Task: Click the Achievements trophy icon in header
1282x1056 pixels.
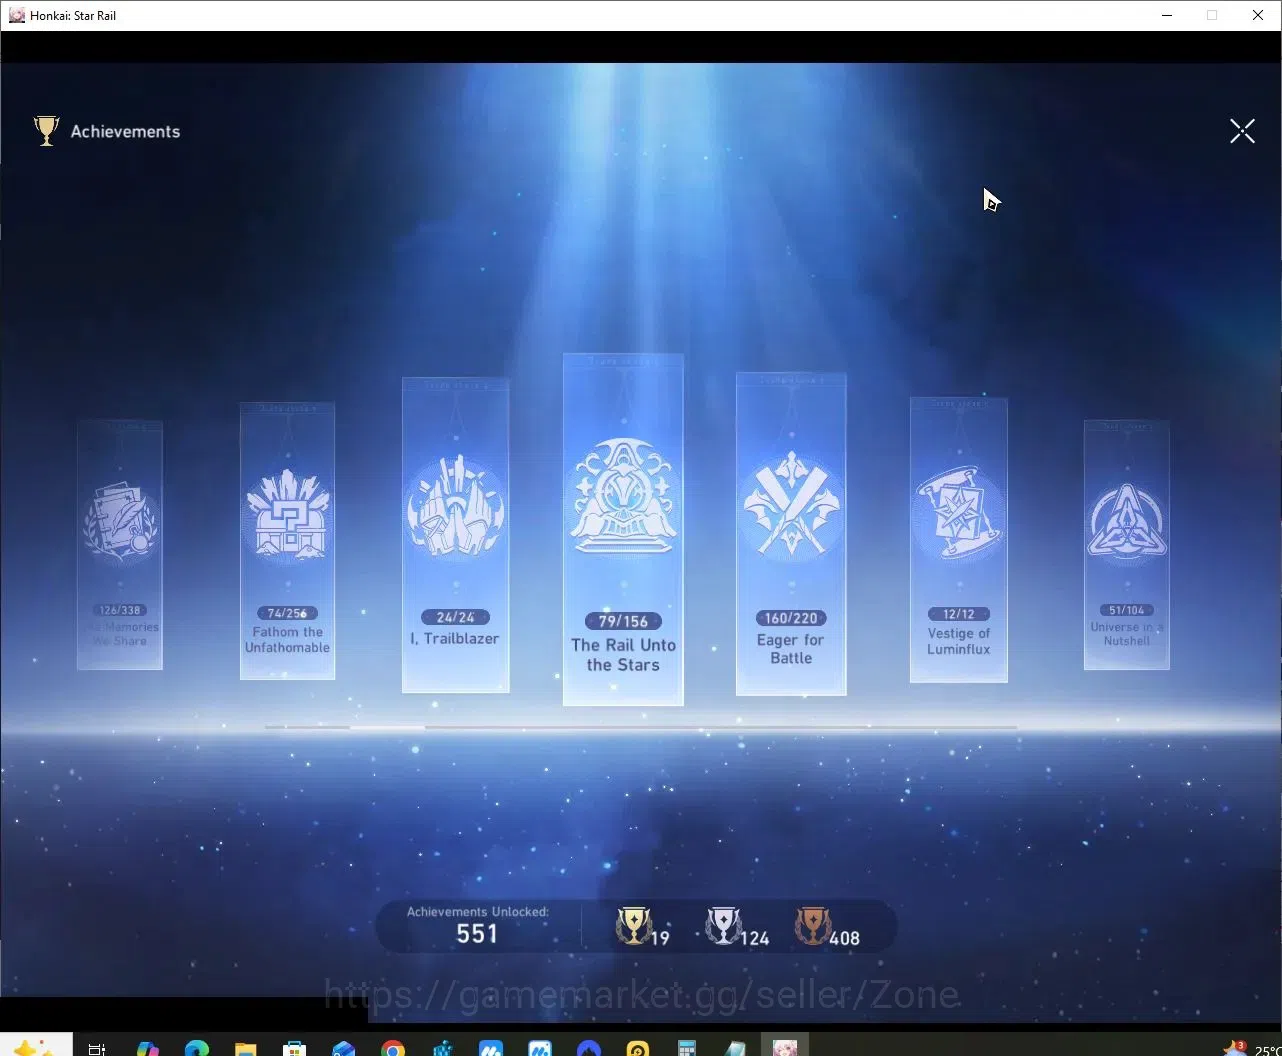Action: (46, 131)
